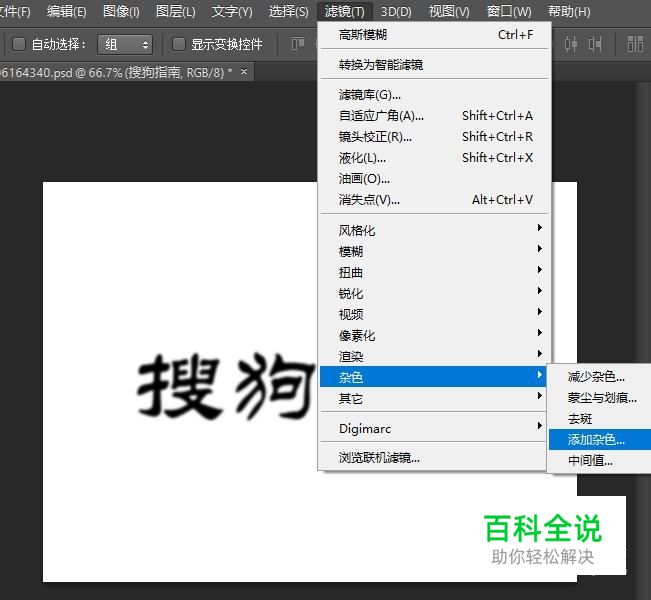Reapply 高斯模糊 last filter
Image resolution: width=651 pixels, height=600 pixels.
(435, 35)
